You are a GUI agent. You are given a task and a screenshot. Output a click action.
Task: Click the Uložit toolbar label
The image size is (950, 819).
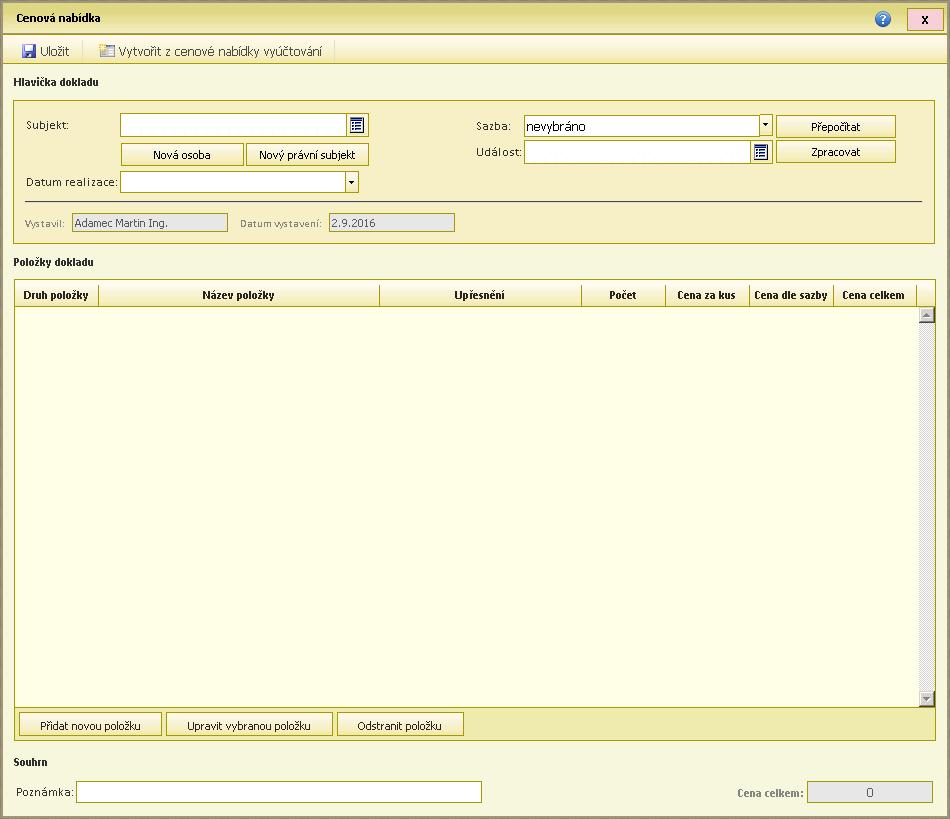pos(55,51)
